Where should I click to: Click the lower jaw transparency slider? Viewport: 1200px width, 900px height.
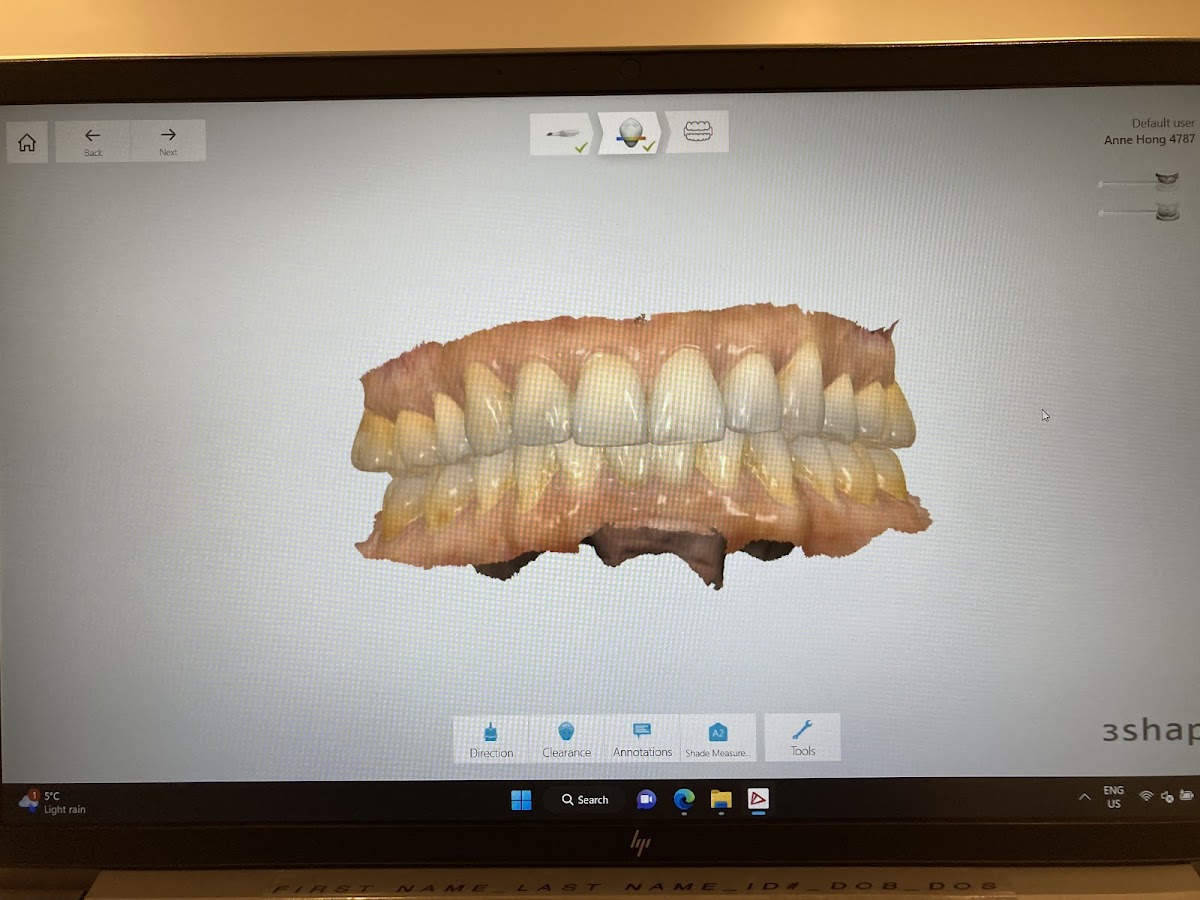[x=1125, y=213]
